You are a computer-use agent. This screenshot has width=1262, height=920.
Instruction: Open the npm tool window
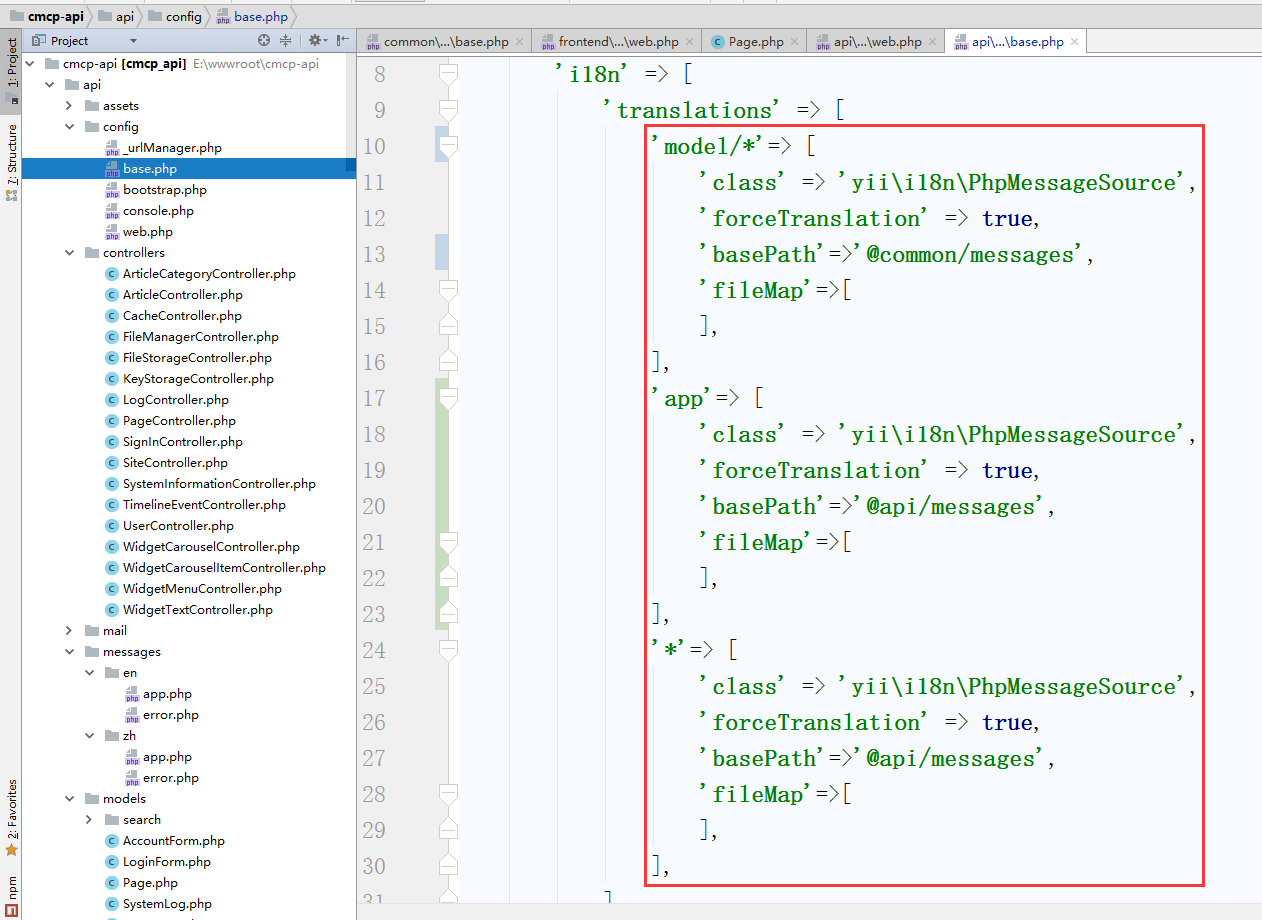[x=11, y=889]
